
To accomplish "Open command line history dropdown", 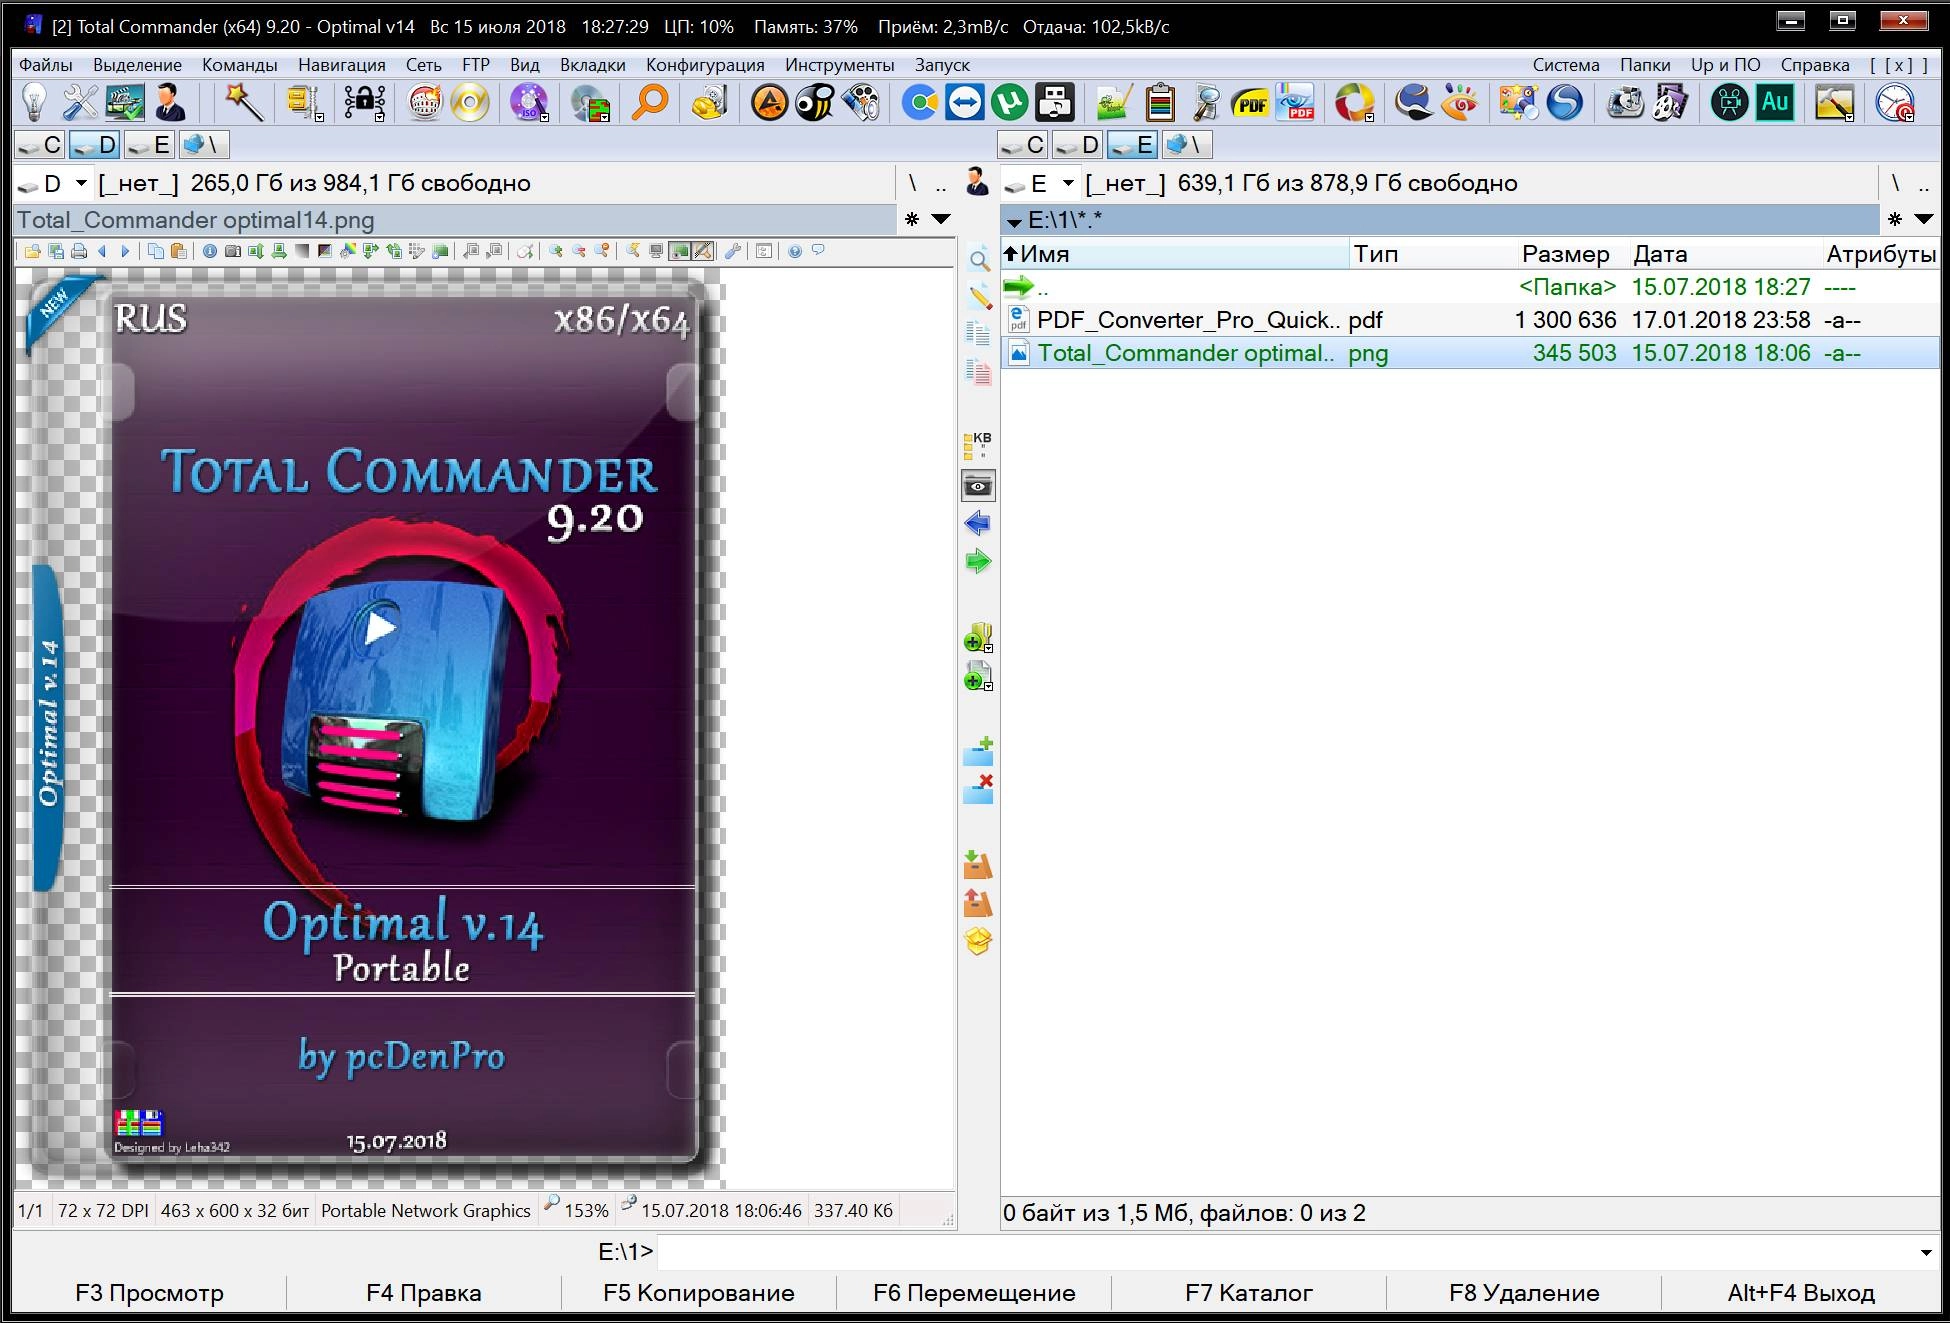I will pos(1926,1252).
